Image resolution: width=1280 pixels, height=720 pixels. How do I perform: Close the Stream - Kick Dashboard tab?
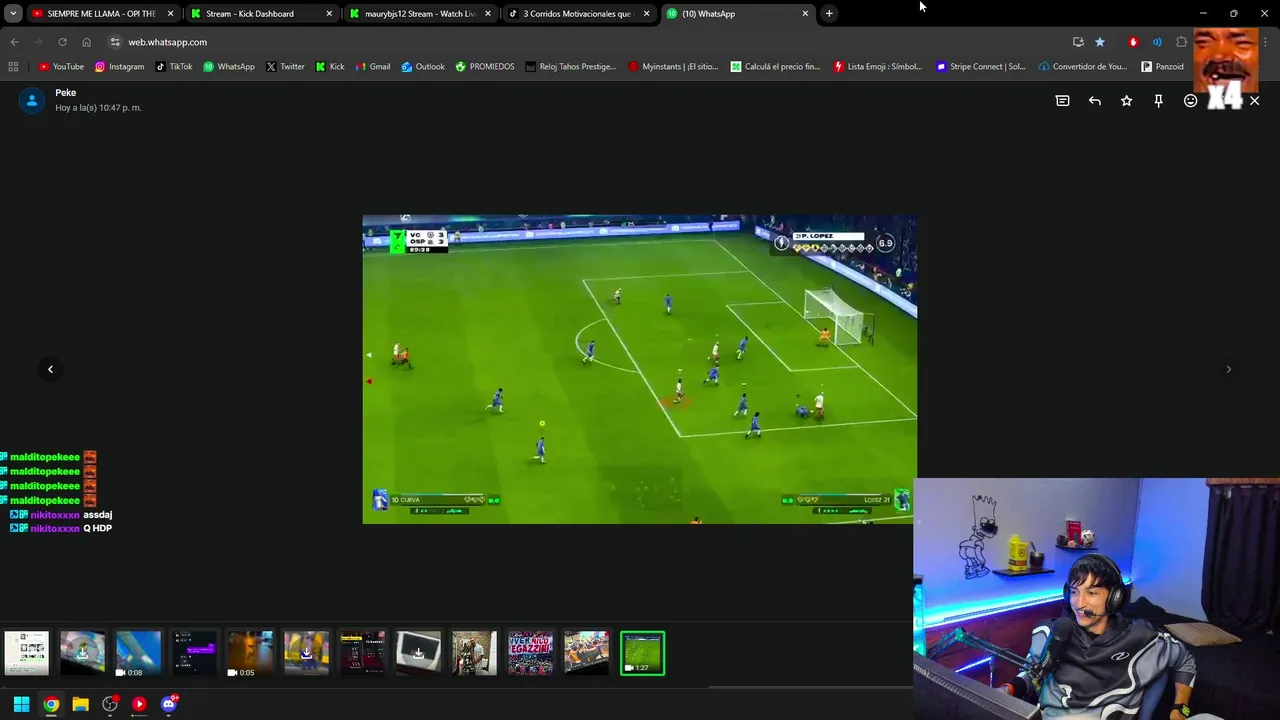[x=329, y=14]
